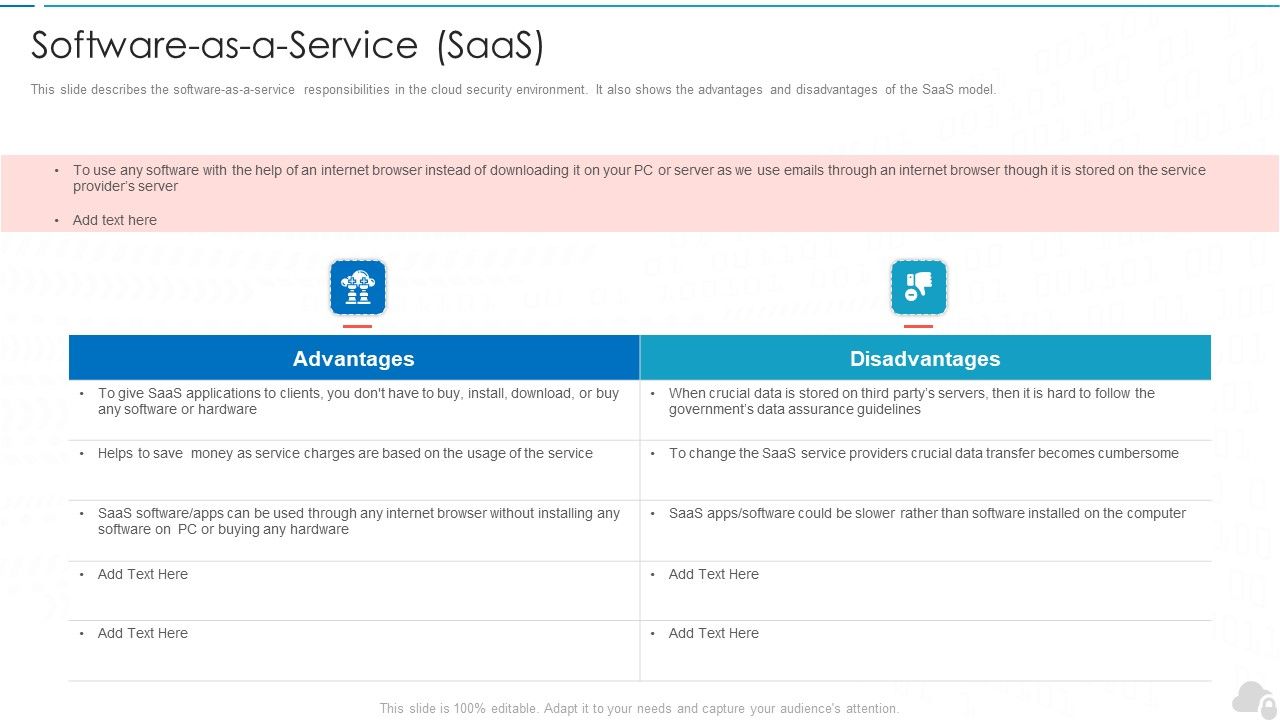Image resolution: width=1280 pixels, height=720 pixels.
Task: Click disadvantage about SaaS apps being slower
Action: (x=927, y=513)
